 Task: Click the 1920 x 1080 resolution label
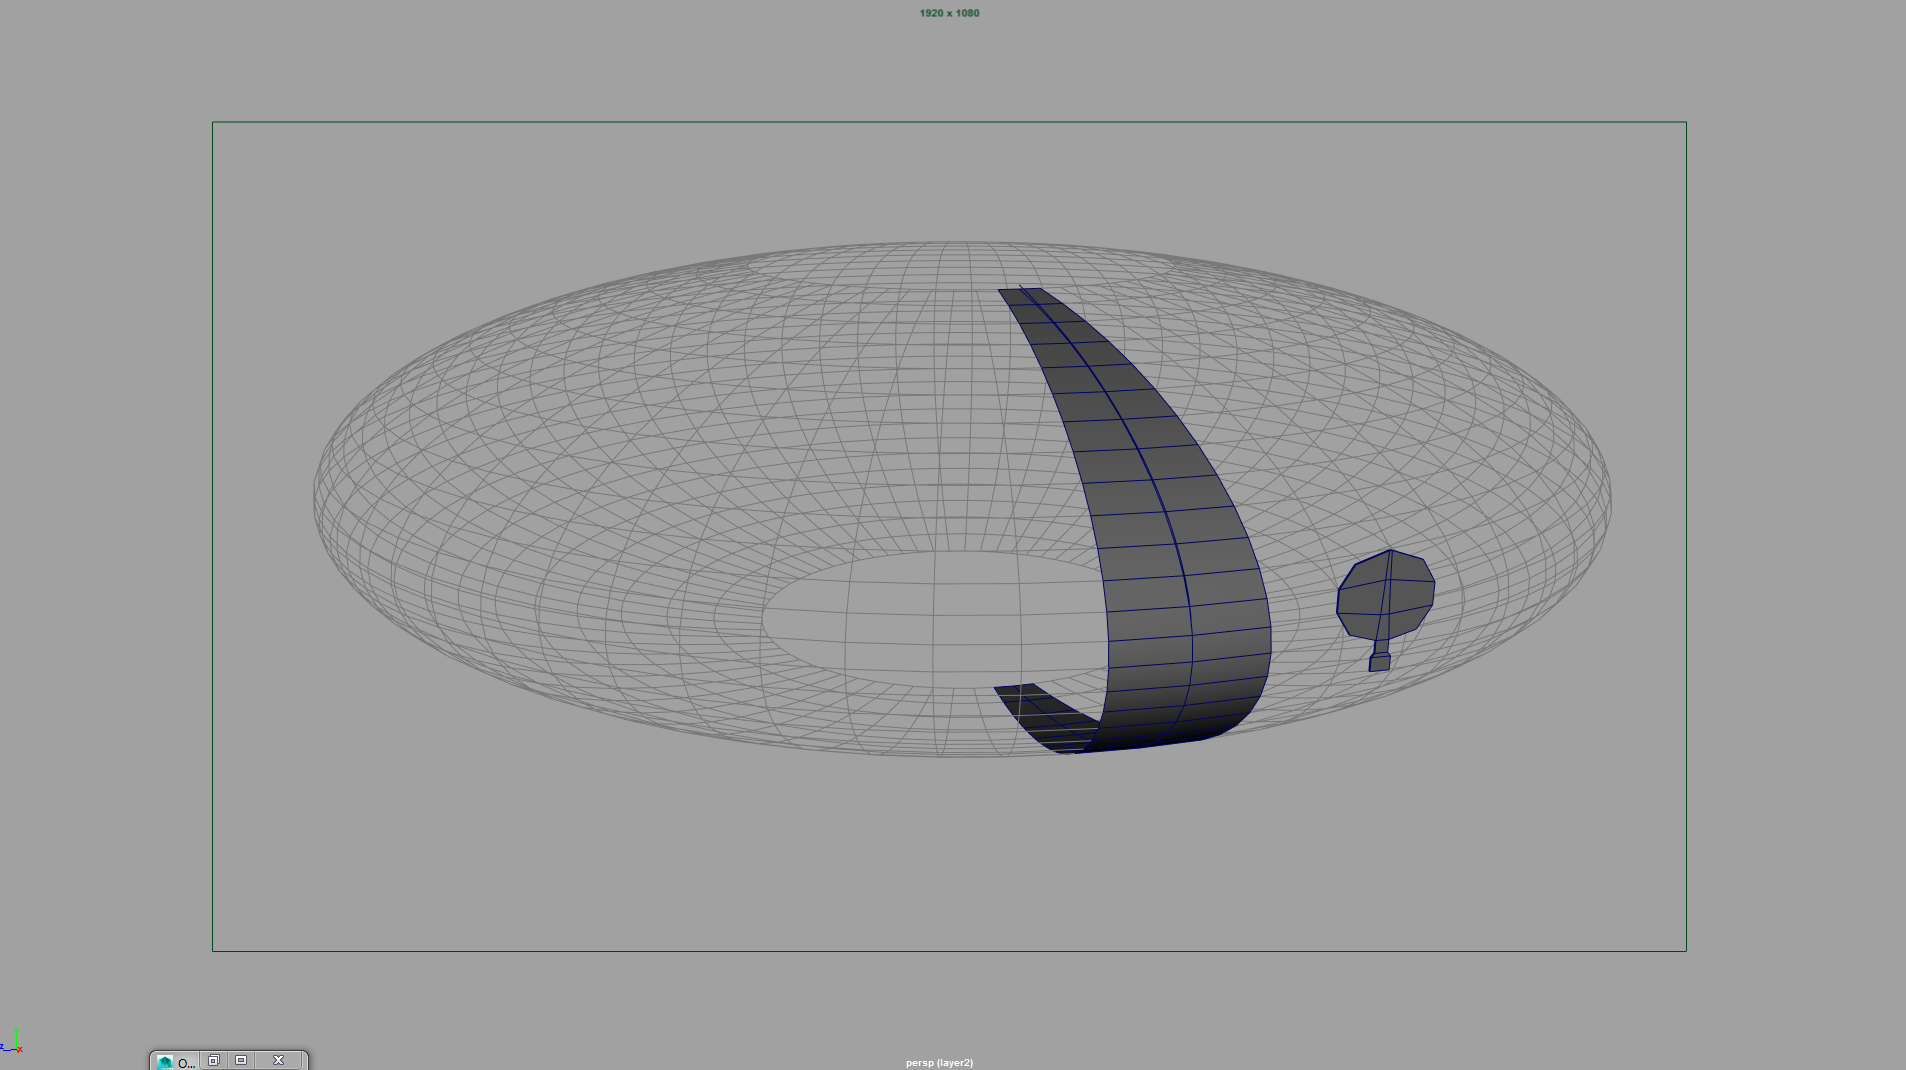949,13
